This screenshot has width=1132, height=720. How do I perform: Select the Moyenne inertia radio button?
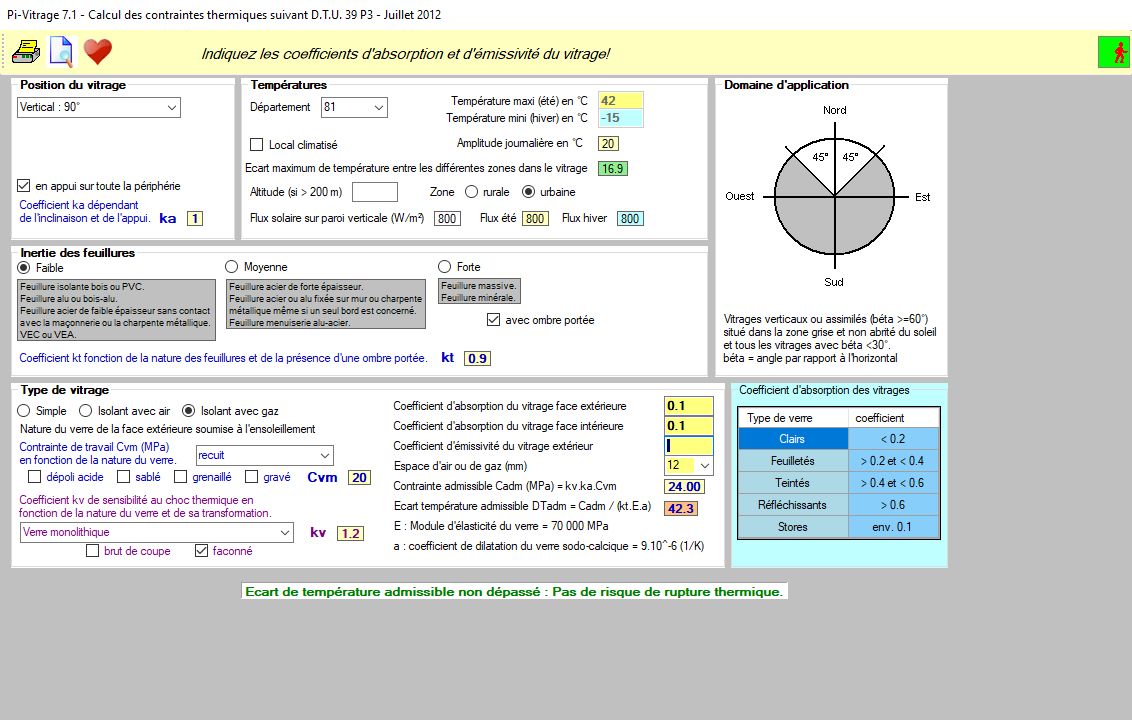(232, 267)
